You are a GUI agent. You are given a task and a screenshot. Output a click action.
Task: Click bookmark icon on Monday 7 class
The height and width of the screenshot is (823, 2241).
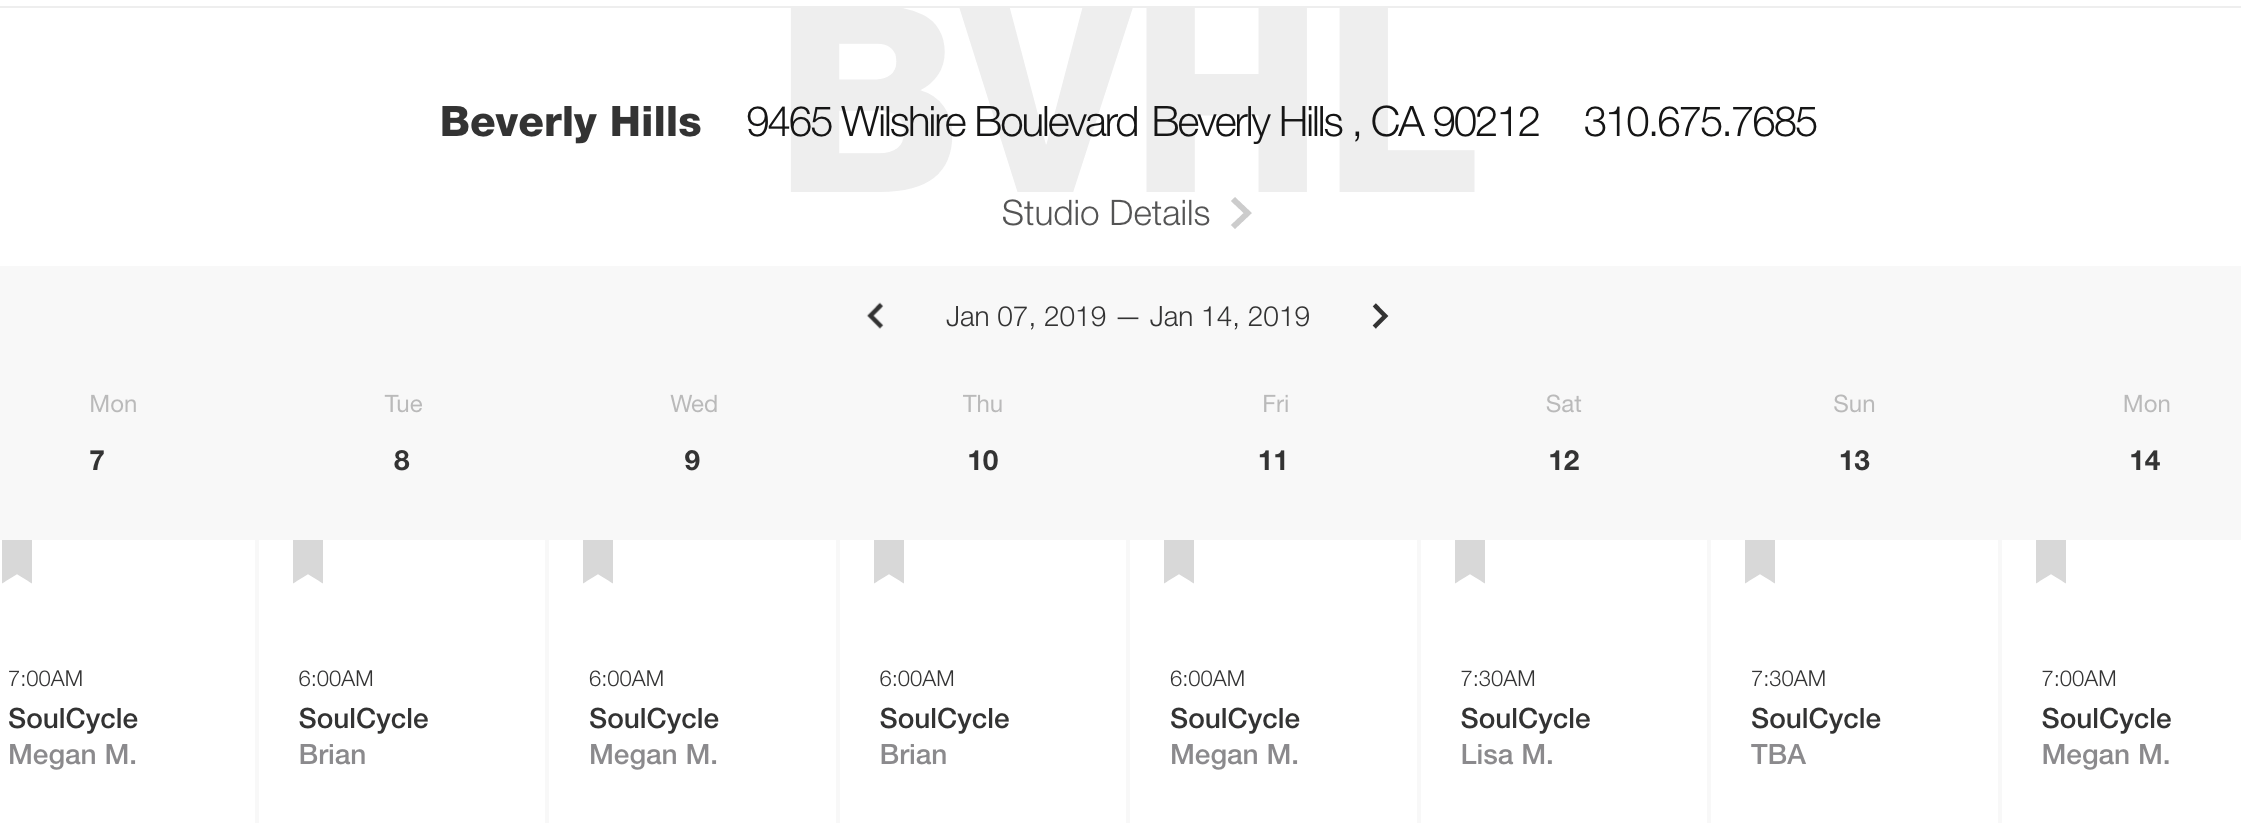[17, 561]
